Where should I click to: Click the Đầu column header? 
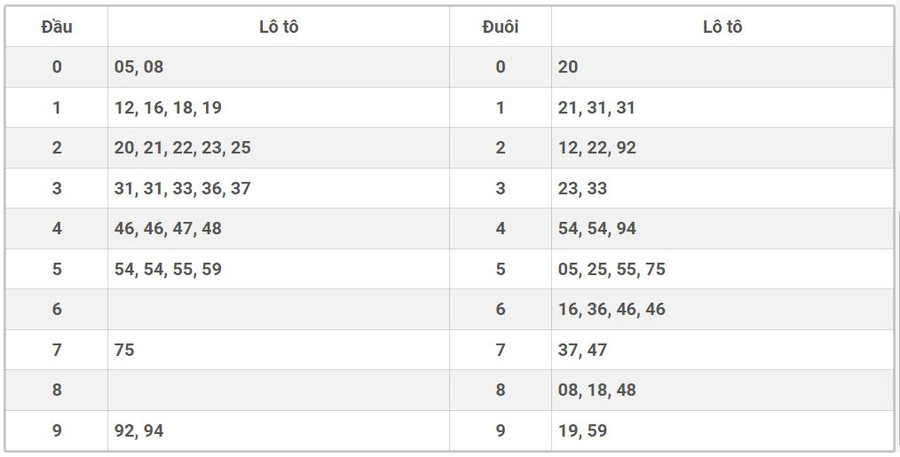pyautogui.click(x=56, y=27)
